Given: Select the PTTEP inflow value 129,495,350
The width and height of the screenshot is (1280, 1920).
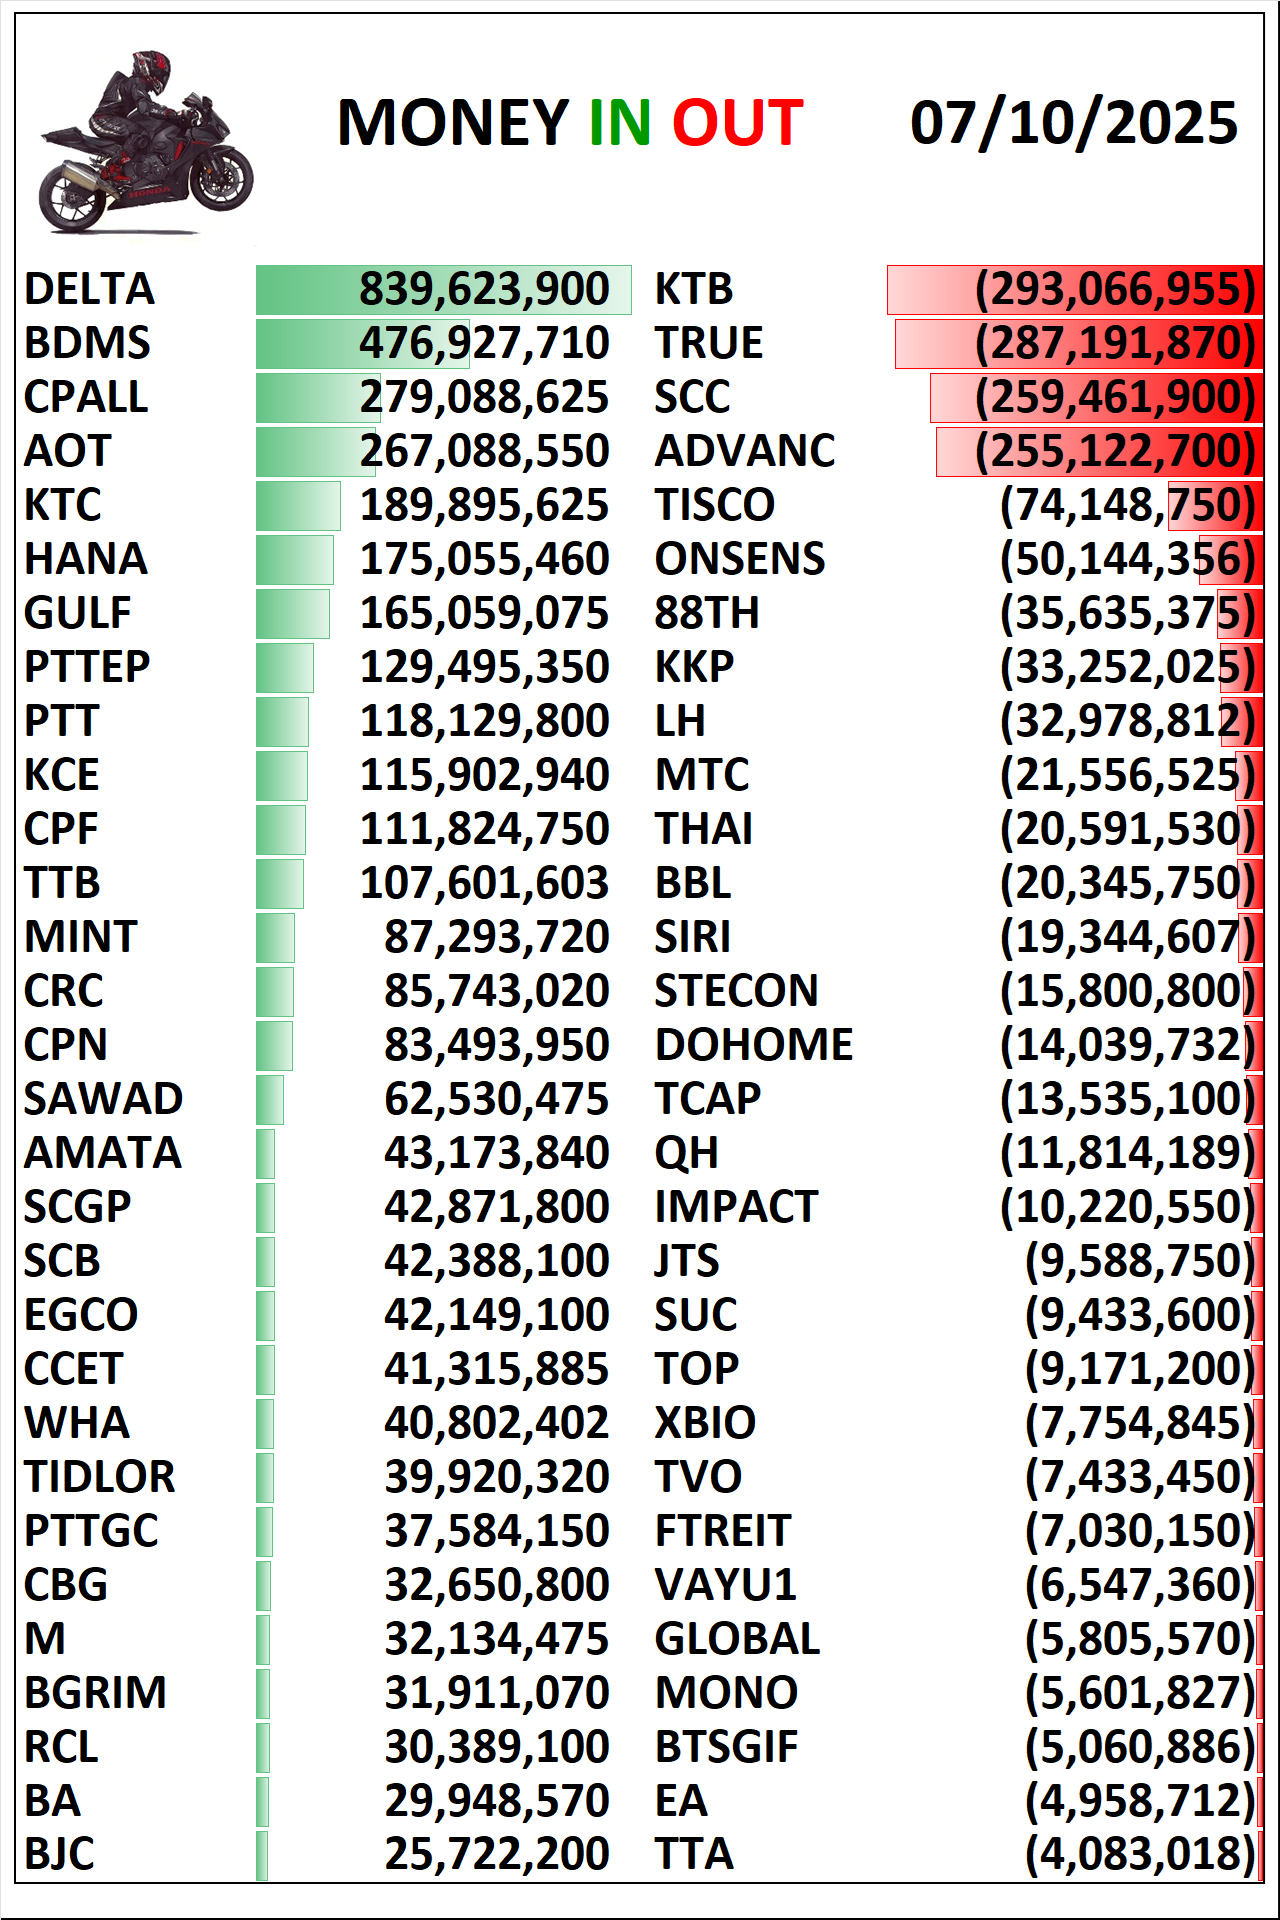Looking at the screenshot, I should [484, 667].
